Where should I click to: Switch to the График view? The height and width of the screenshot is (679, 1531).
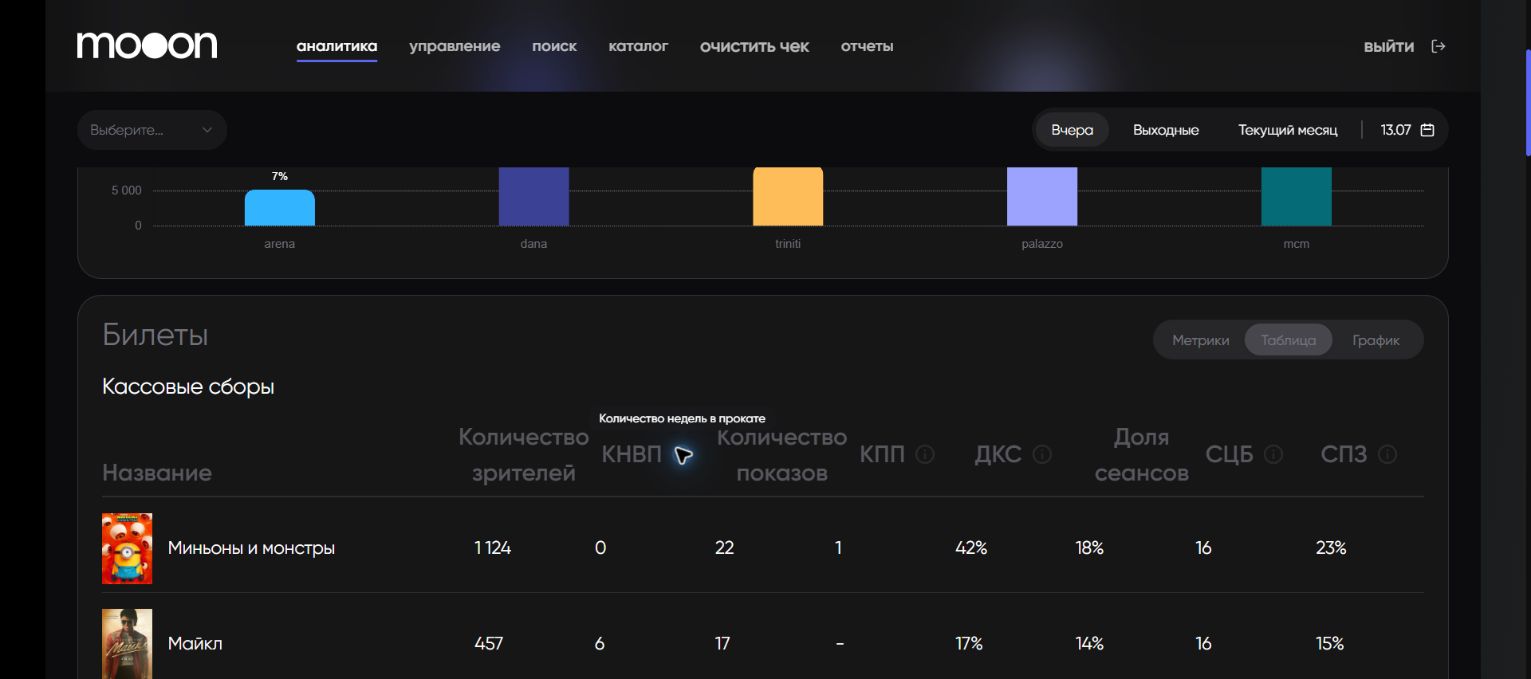coord(1376,340)
